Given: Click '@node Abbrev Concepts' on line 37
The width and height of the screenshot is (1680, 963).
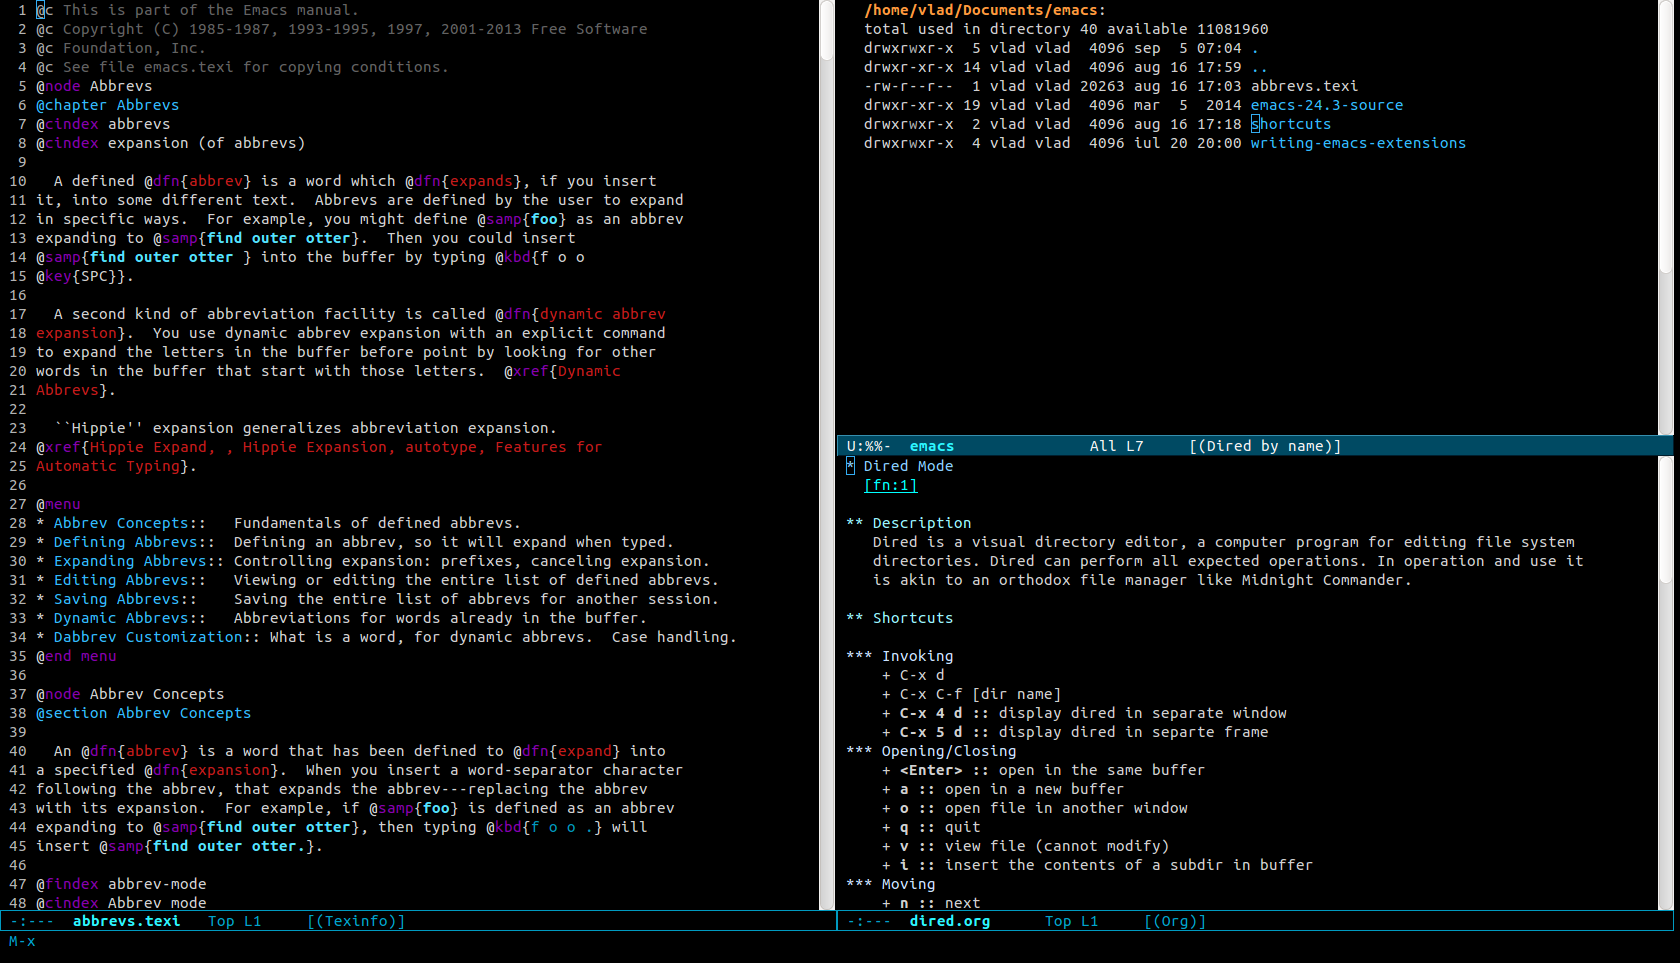Looking at the screenshot, I should 130,694.
